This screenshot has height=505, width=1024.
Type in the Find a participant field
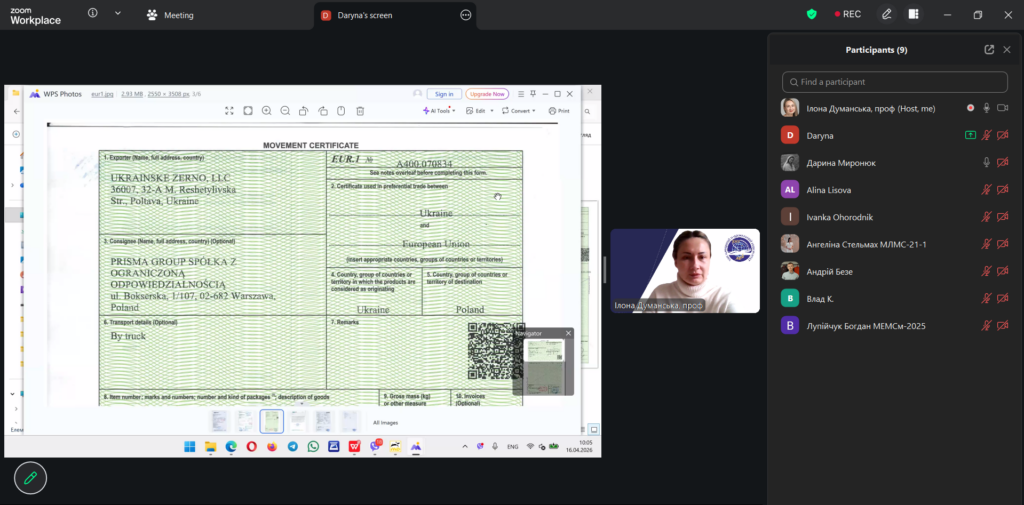tap(895, 82)
